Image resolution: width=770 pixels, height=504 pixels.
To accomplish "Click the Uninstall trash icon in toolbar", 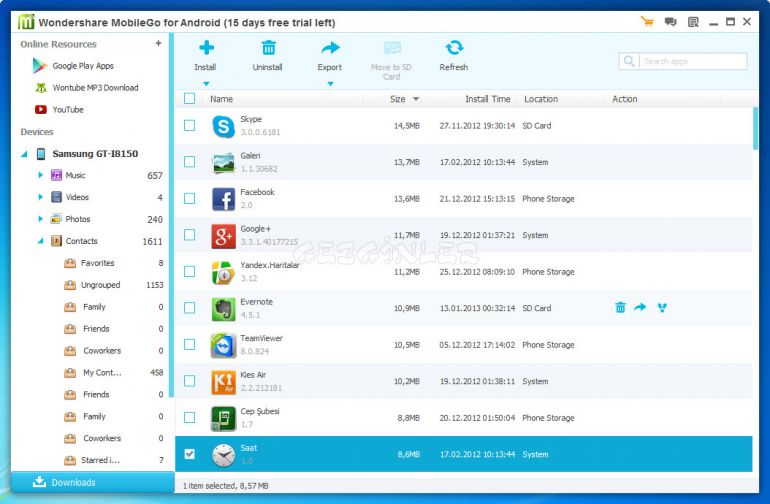I will click(268, 48).
